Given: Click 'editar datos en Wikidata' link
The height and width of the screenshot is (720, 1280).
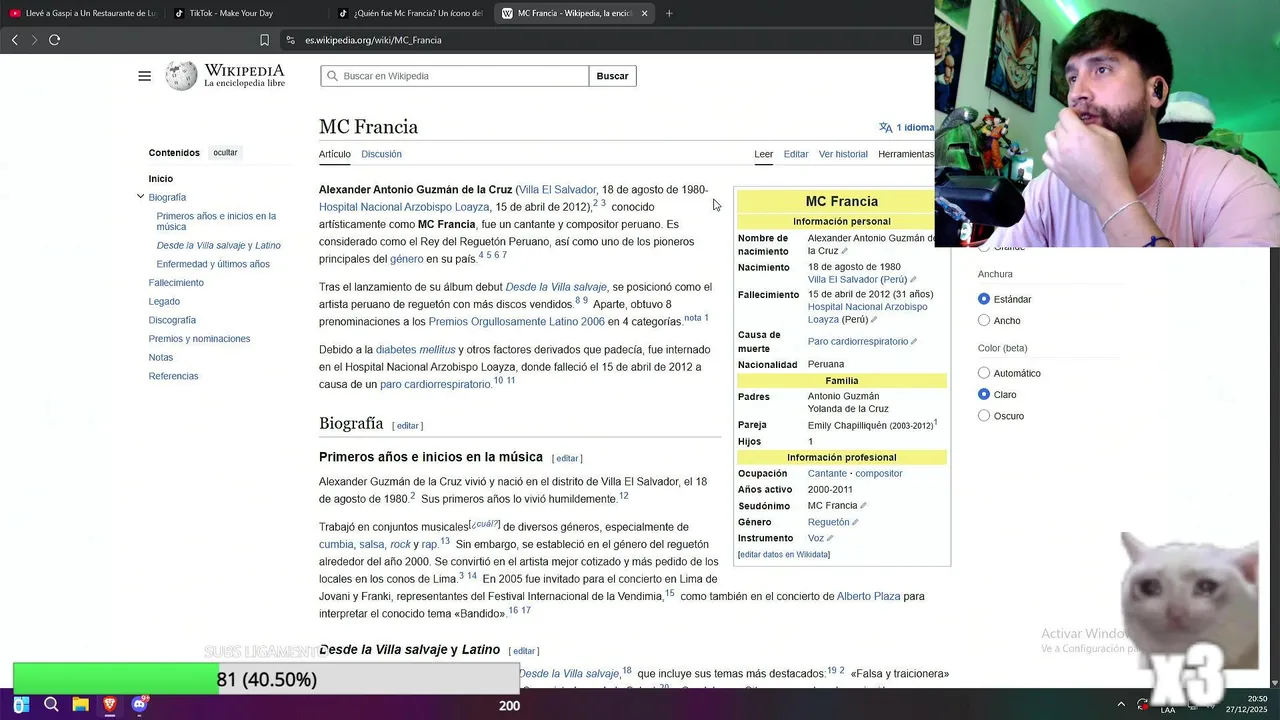Looking at the screenshot, I should click(784, 554).
